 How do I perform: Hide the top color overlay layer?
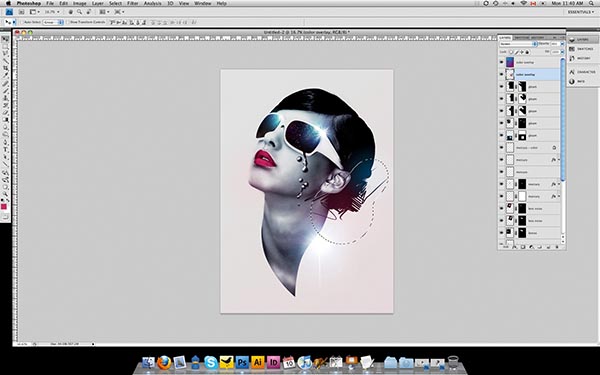coord(502,62)
